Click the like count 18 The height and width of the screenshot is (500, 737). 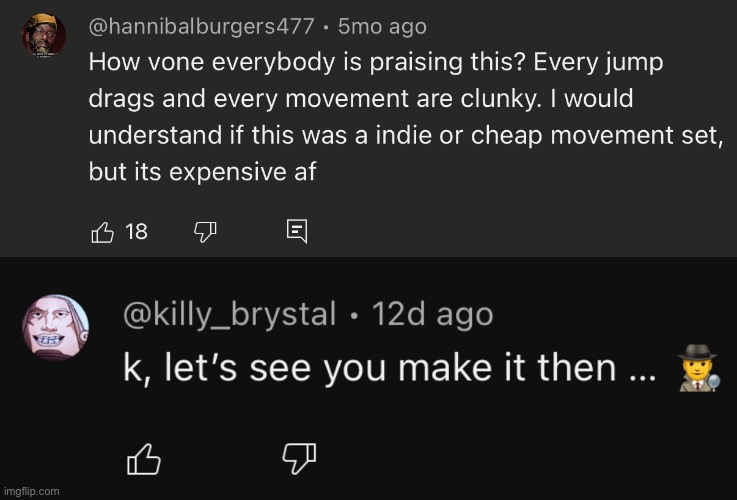[137, 232]
